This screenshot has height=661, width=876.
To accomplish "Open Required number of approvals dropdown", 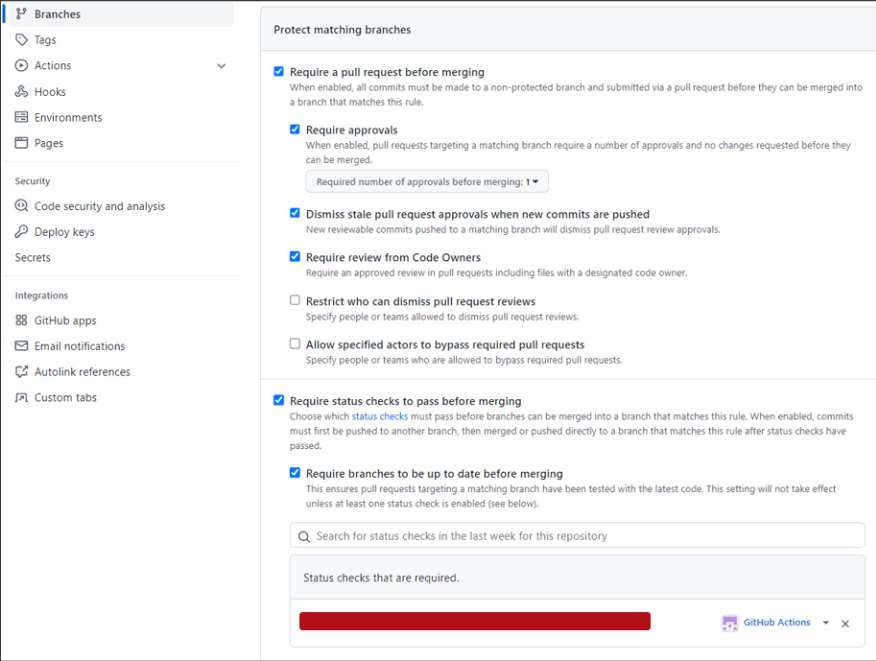I will tap(427, 182).
